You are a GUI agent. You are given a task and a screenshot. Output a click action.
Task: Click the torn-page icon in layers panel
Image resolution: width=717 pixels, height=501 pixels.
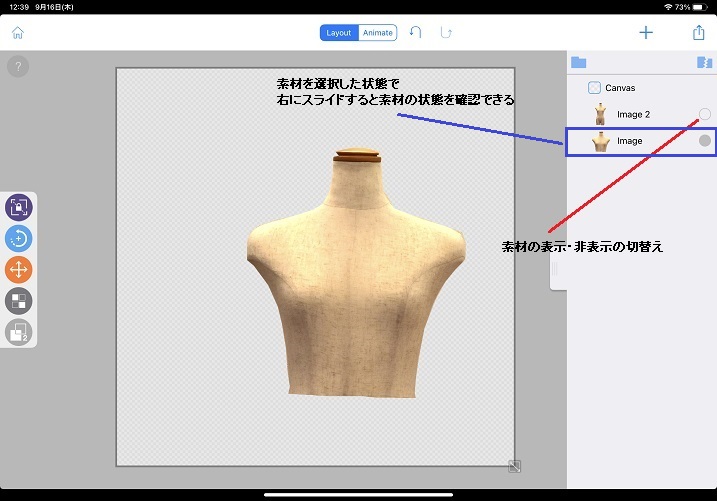(704, 62)
